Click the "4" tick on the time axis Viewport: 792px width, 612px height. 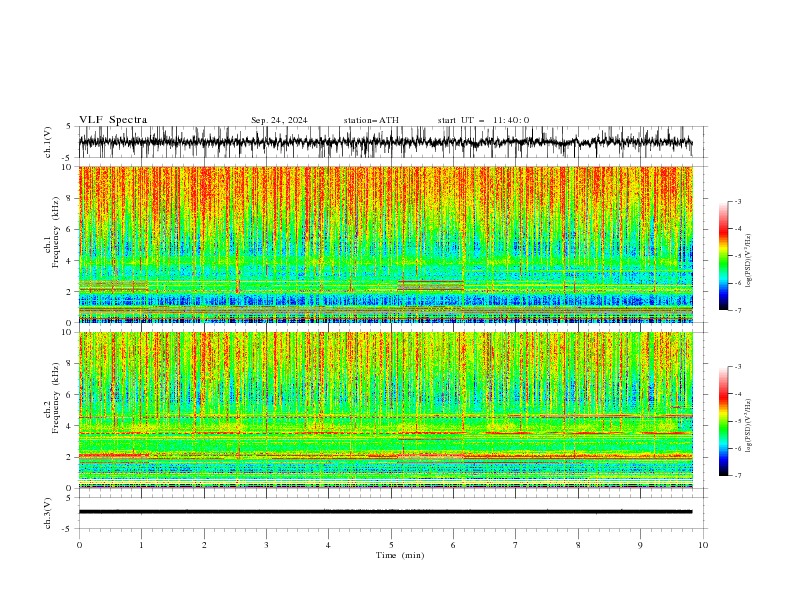tap(328, 545)
